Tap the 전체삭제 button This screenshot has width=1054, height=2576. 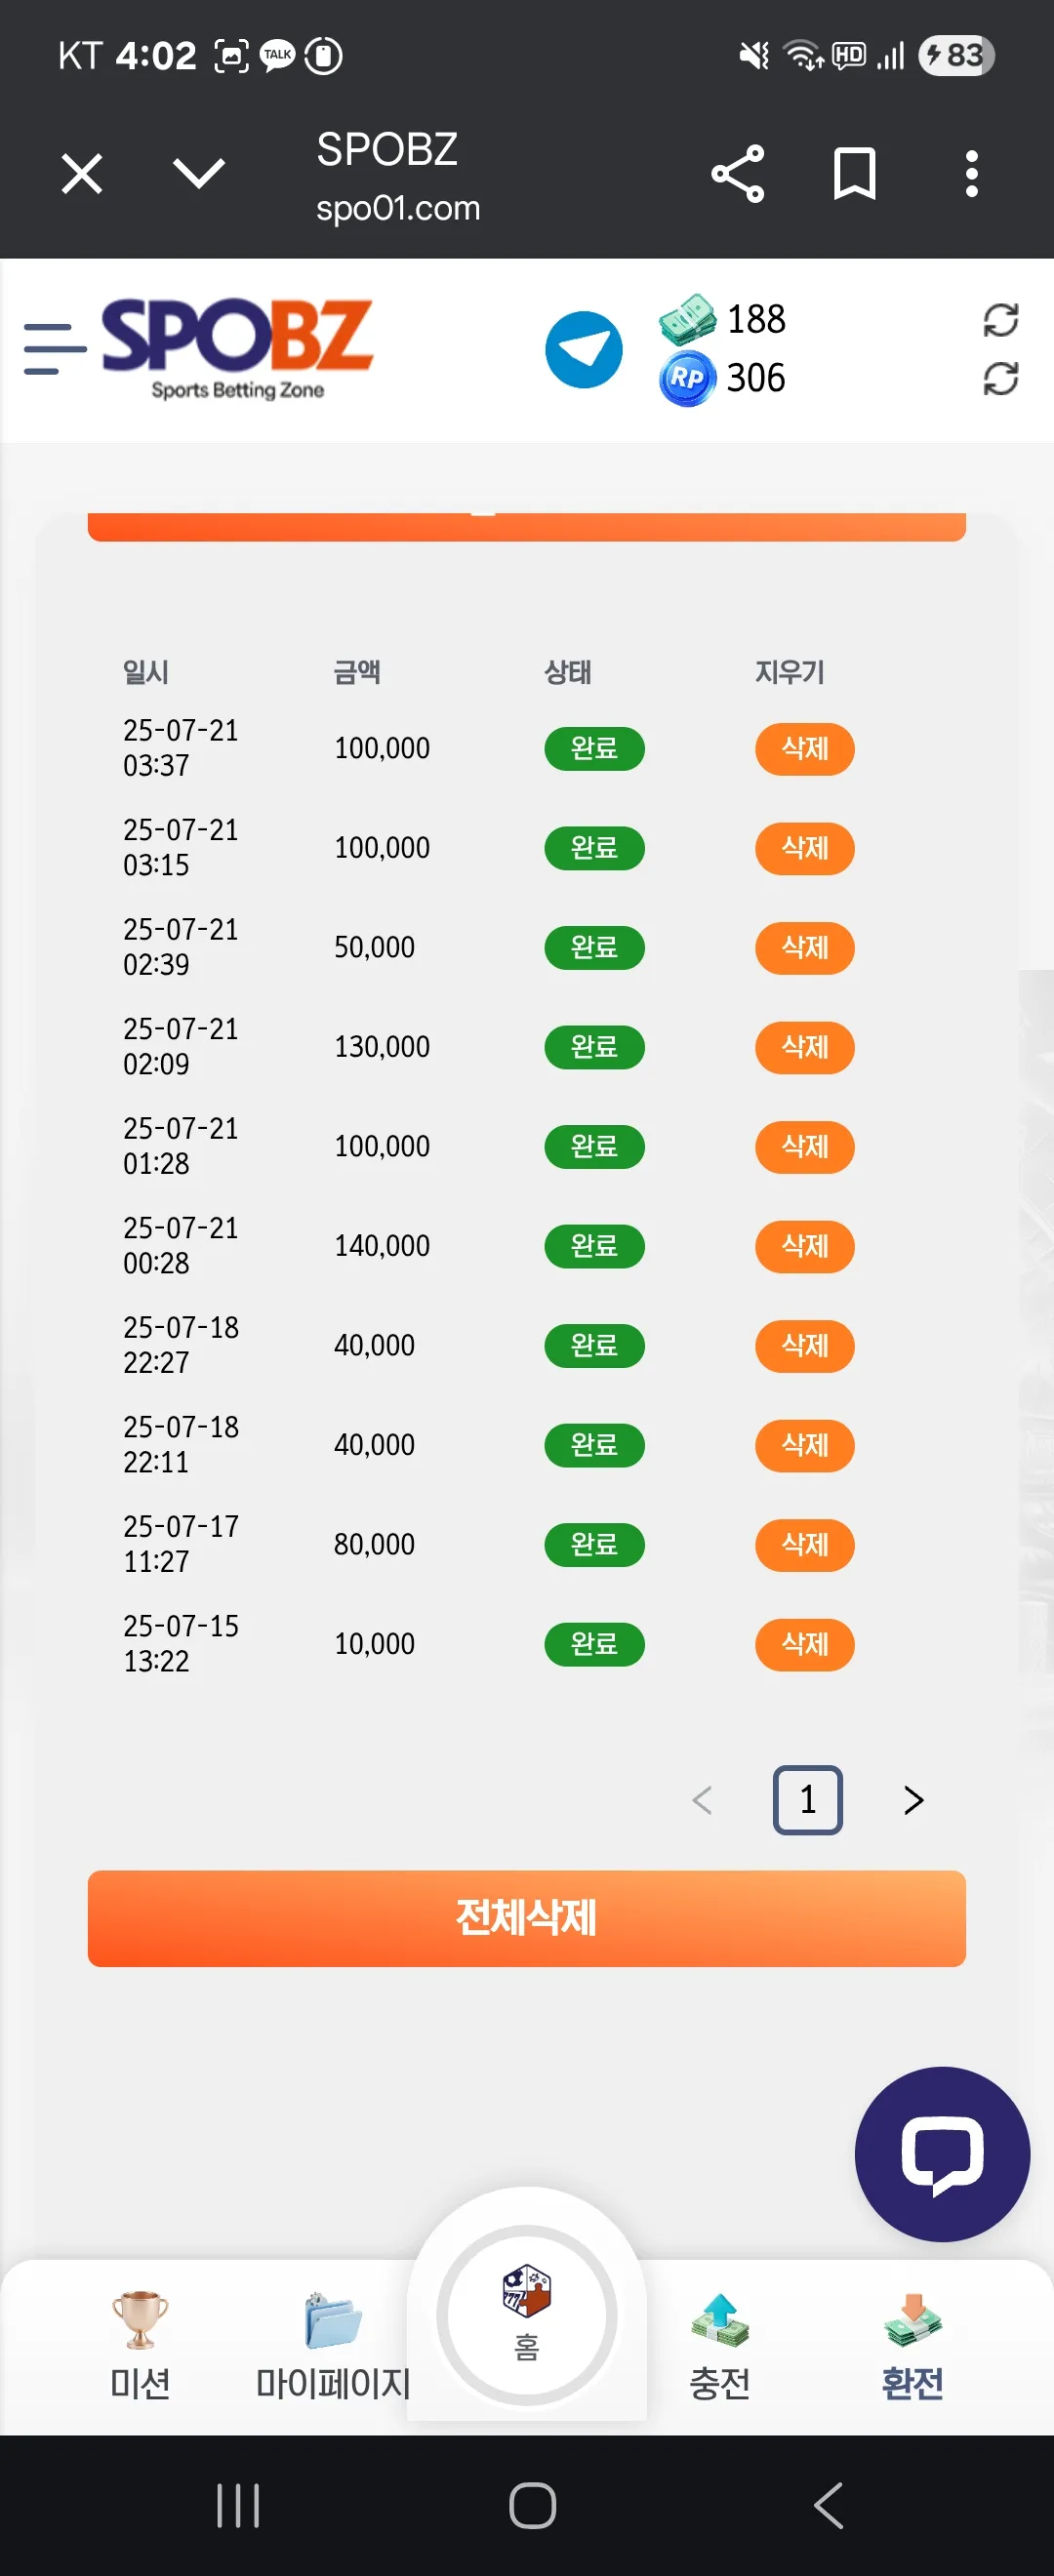pyautogui.click(x=527, y=1917)
